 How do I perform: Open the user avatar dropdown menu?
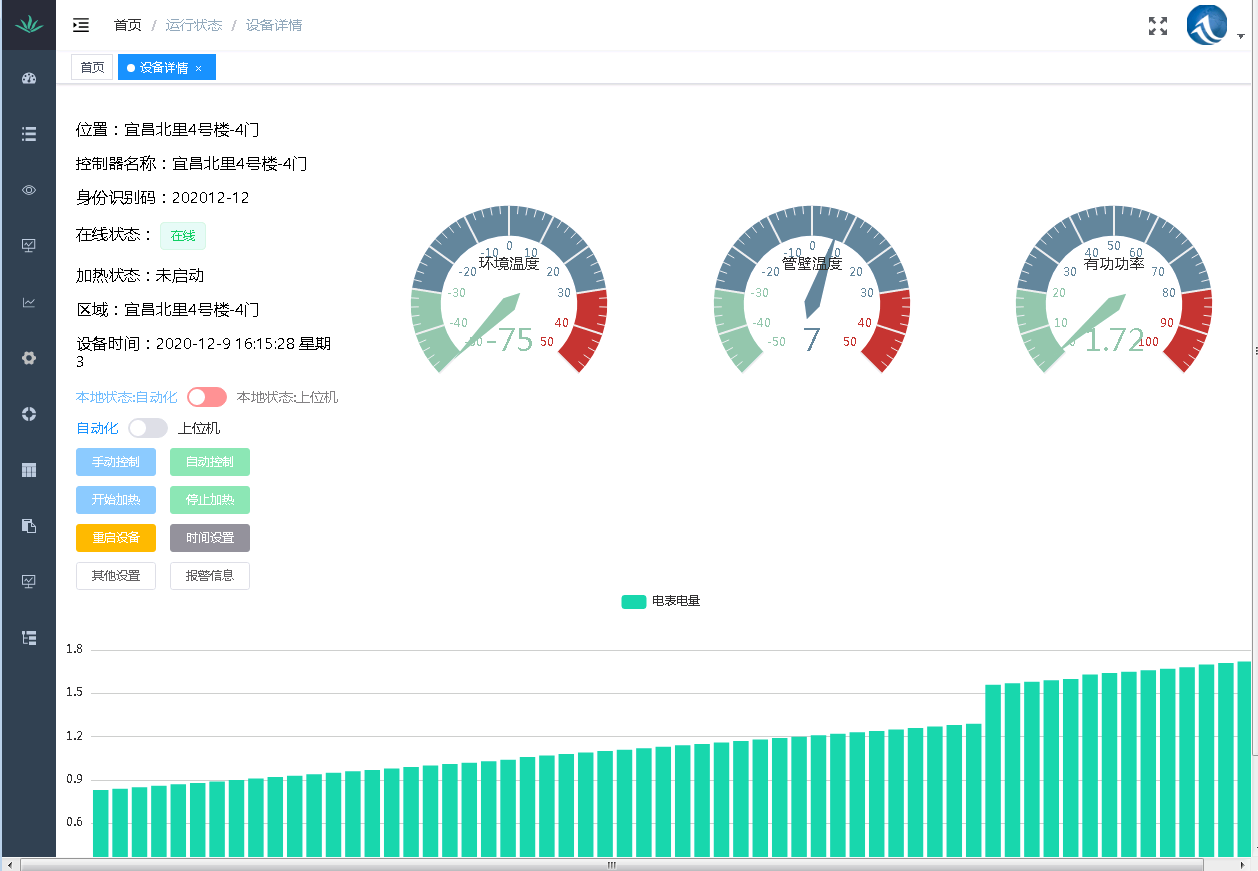1207,25
